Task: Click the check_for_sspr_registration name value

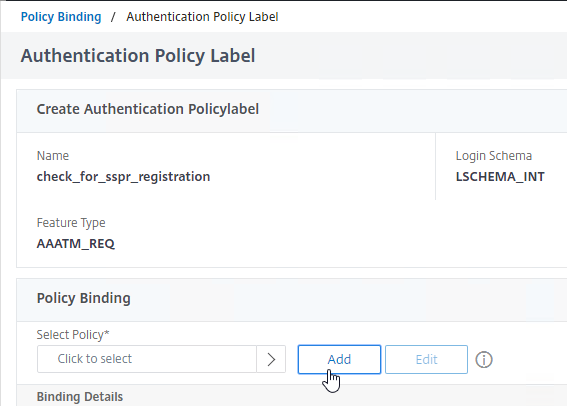Action: (123, 177)
